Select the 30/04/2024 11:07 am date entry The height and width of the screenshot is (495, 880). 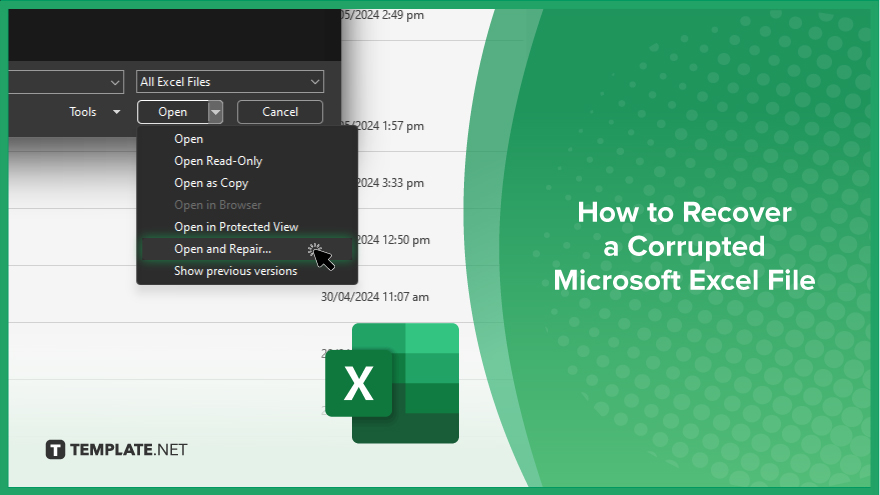(x=375, y=297)
